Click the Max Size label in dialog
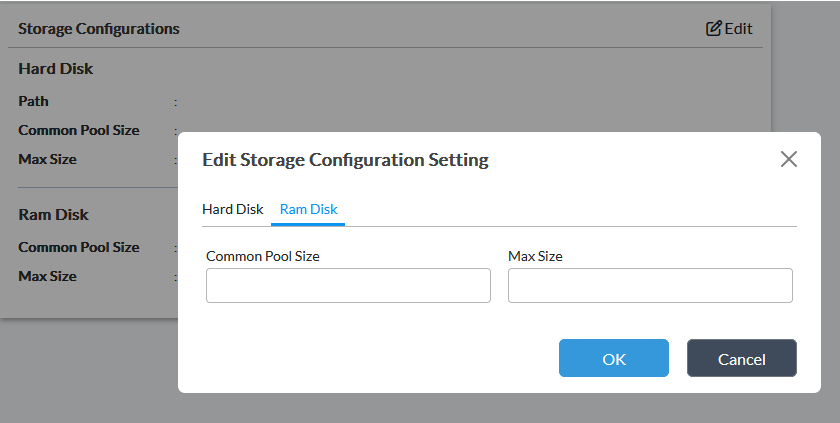The height and width of the screenshot is (423, 840). [x=535, y=256]
